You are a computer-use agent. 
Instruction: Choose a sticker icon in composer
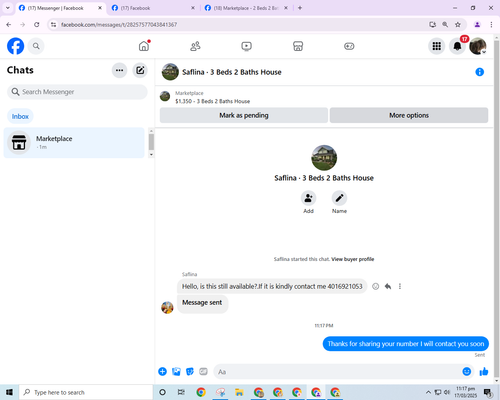[x=190, y=371]
